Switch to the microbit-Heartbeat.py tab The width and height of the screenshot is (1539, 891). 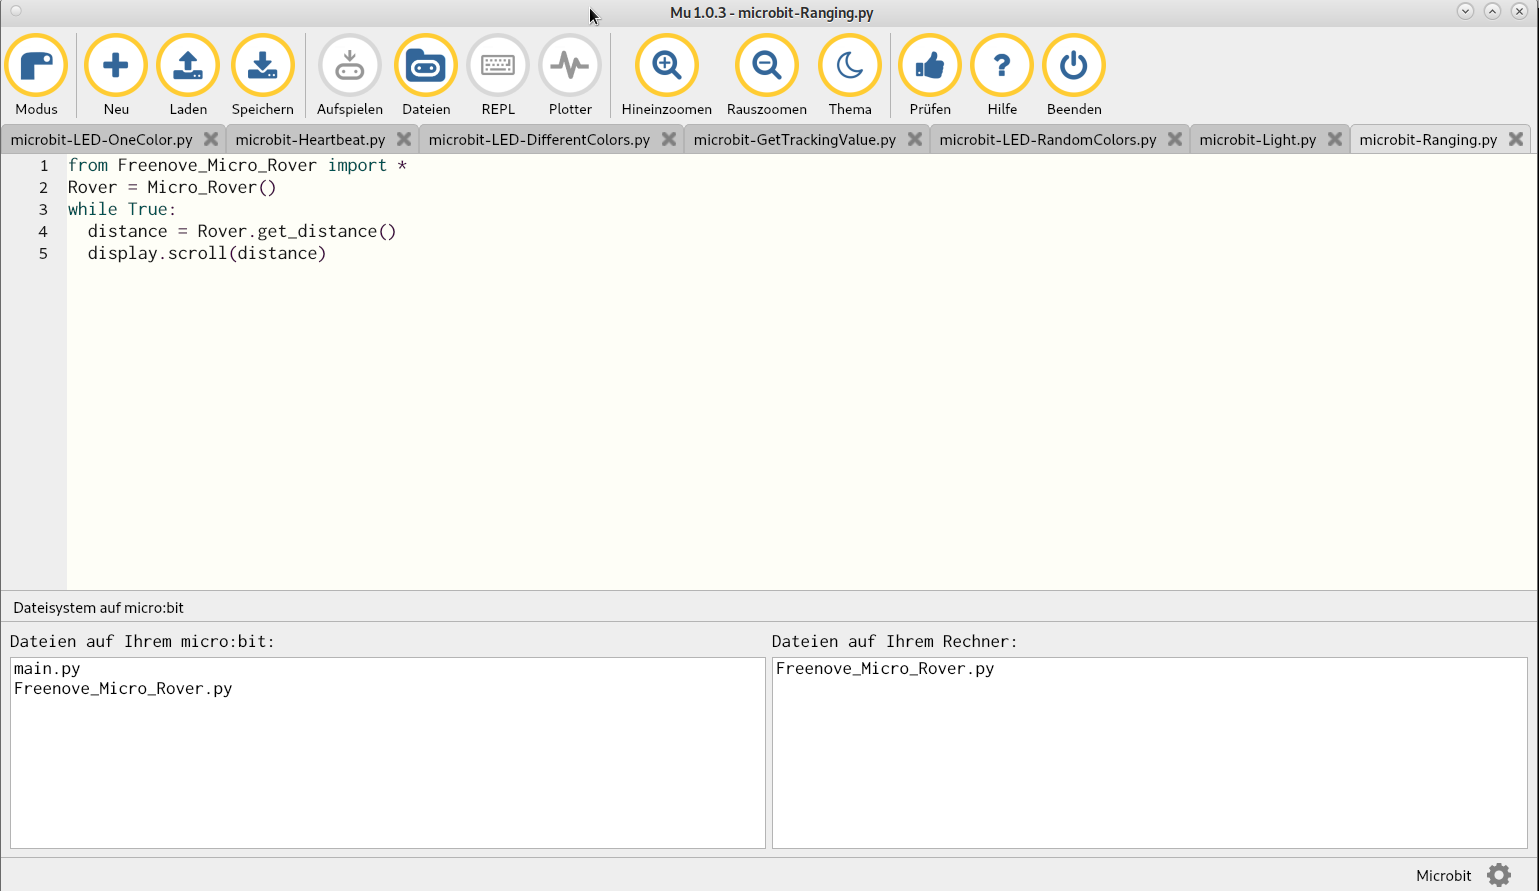point(310,140)
